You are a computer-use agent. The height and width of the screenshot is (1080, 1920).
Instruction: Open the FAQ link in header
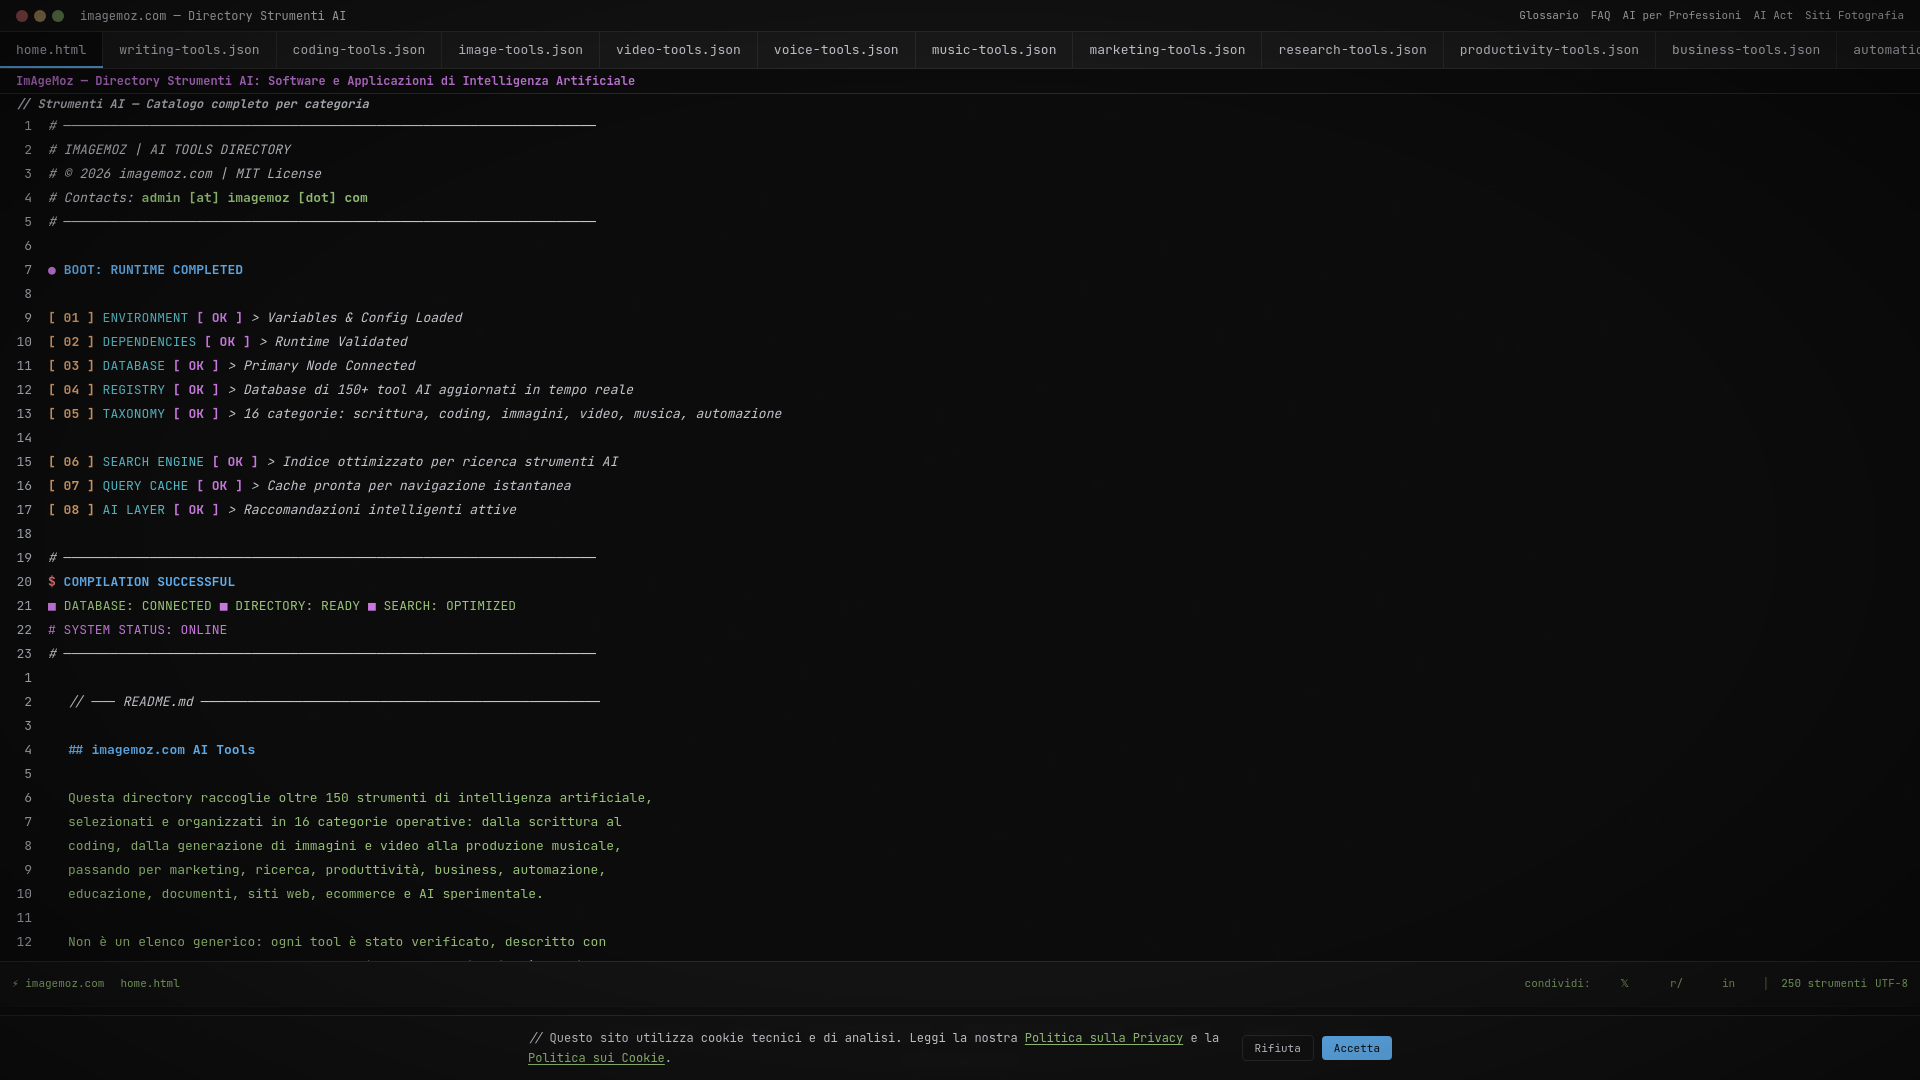[1600, 16]
